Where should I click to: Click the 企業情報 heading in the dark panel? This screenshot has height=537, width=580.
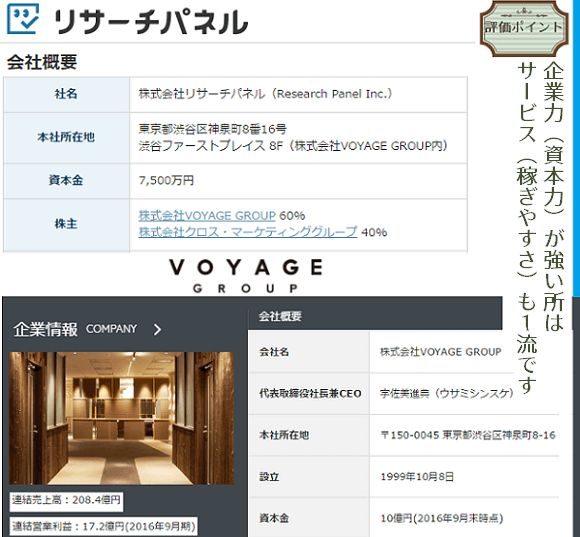pyautogui.click(x=45, y=329)
